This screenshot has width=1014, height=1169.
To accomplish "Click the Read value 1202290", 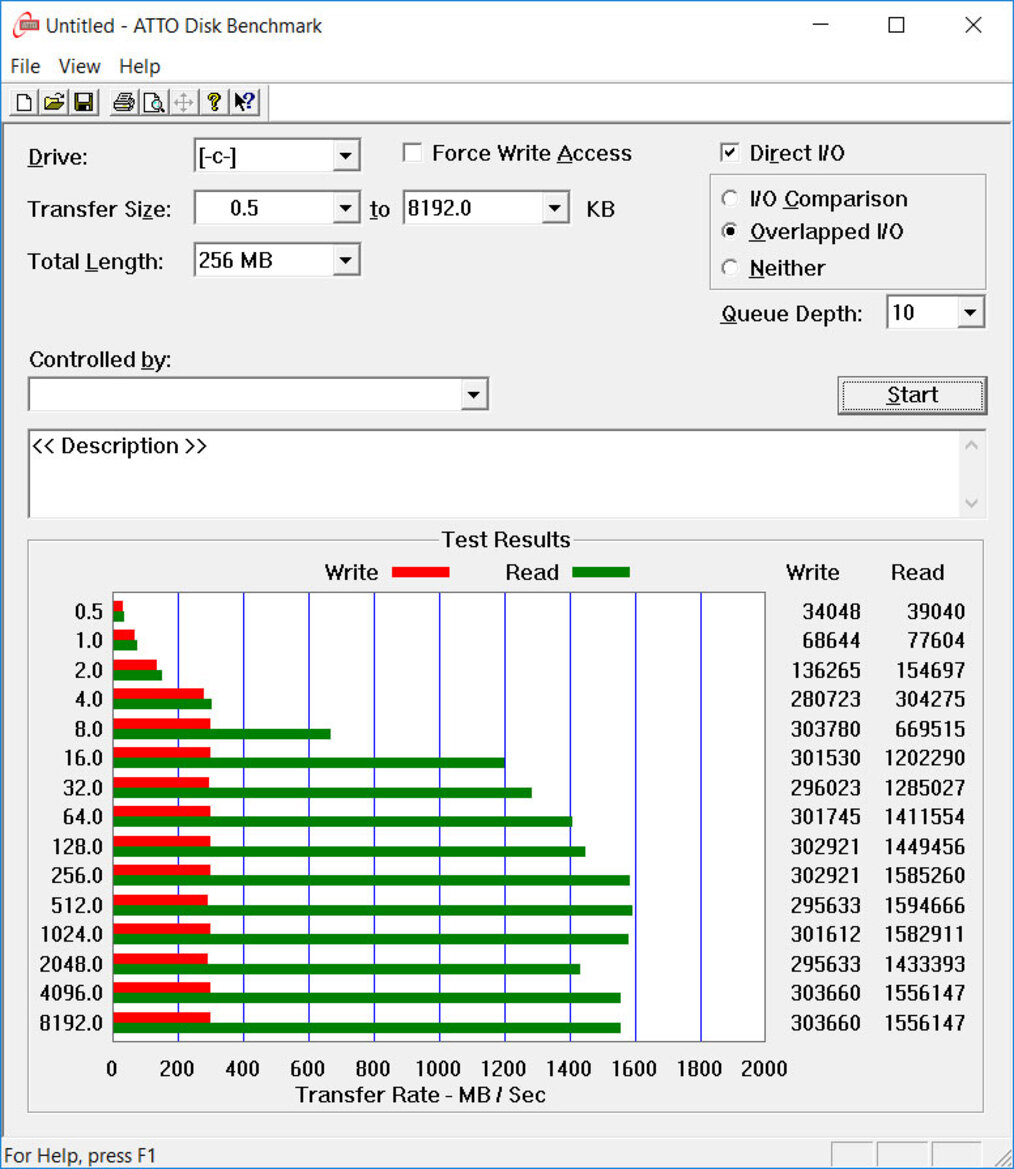I will 925,758.
